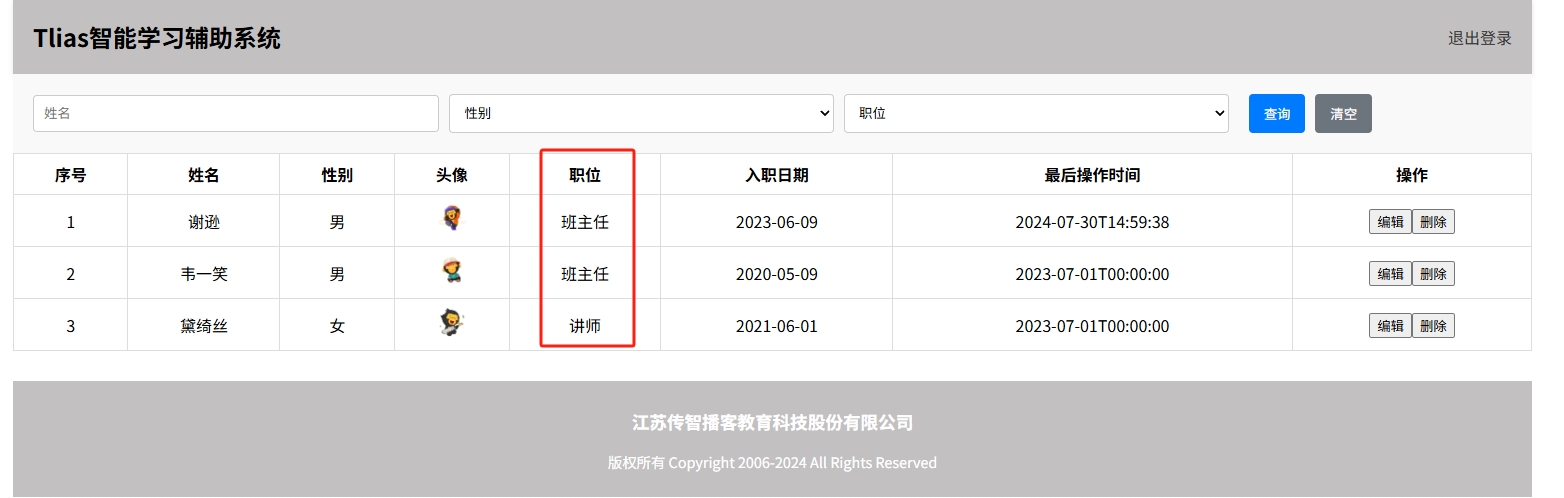
Task: Open the 职位 dropdown filter
Action: coord(1036,114)
